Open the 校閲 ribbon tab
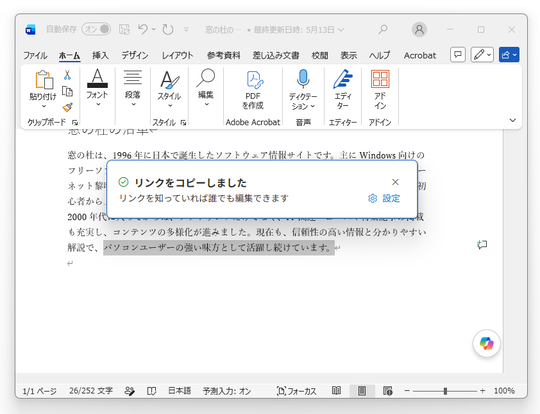The image size is (540, 414). pos(320,55)
